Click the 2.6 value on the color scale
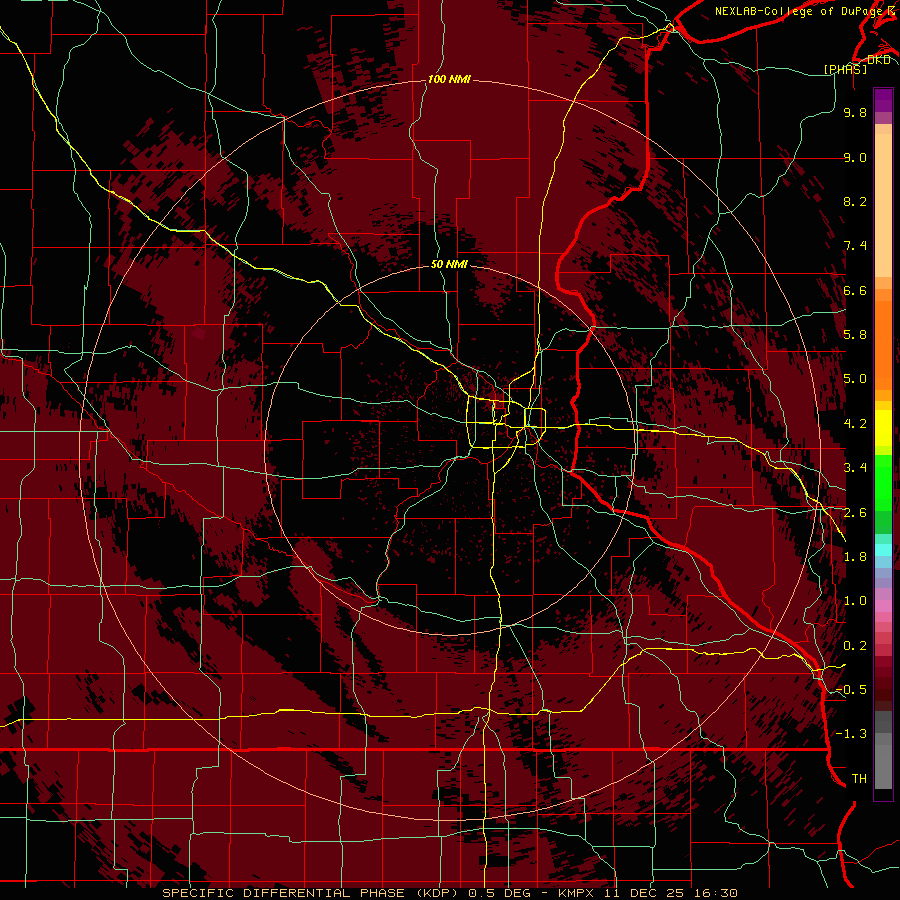Image resolution: width=900 pixels, height=900 pixels. click(x=855, y=513)
